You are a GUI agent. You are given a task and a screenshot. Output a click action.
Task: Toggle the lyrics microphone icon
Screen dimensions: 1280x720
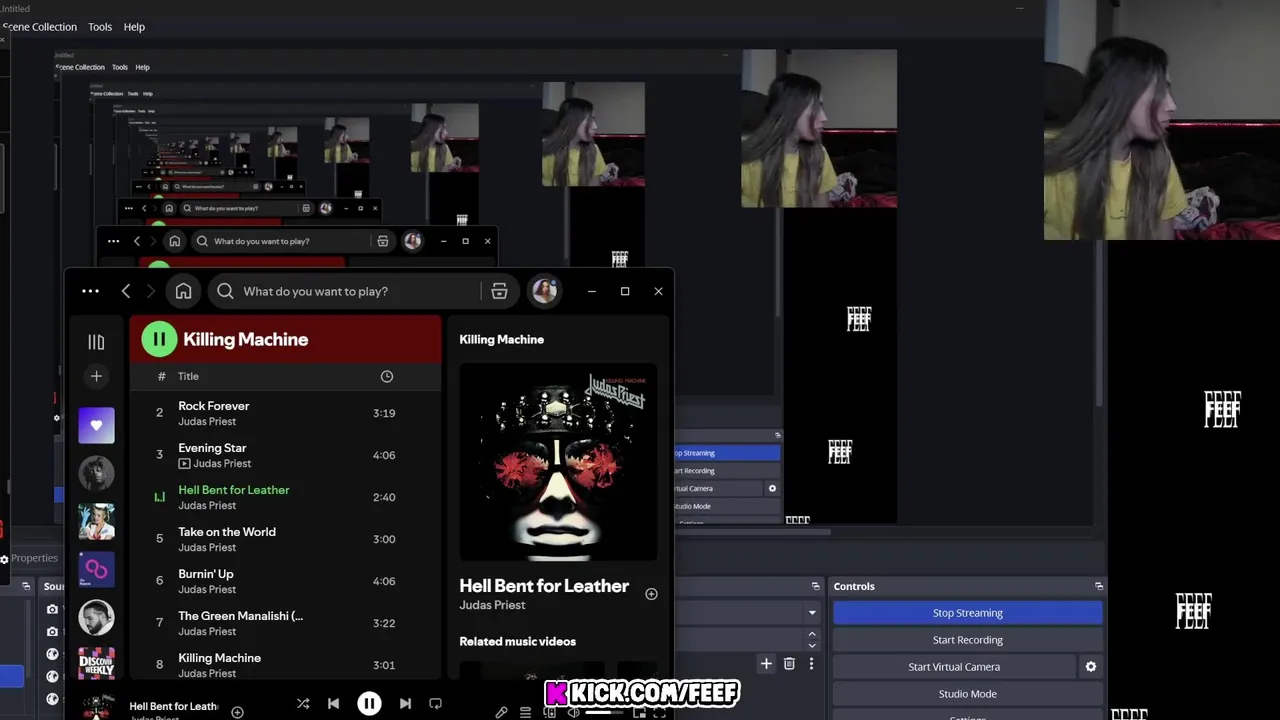[x=501, y=712]
